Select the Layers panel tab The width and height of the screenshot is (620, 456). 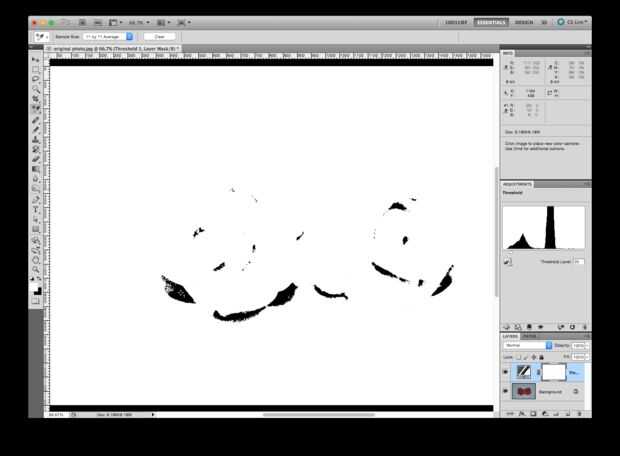[510, 336]
